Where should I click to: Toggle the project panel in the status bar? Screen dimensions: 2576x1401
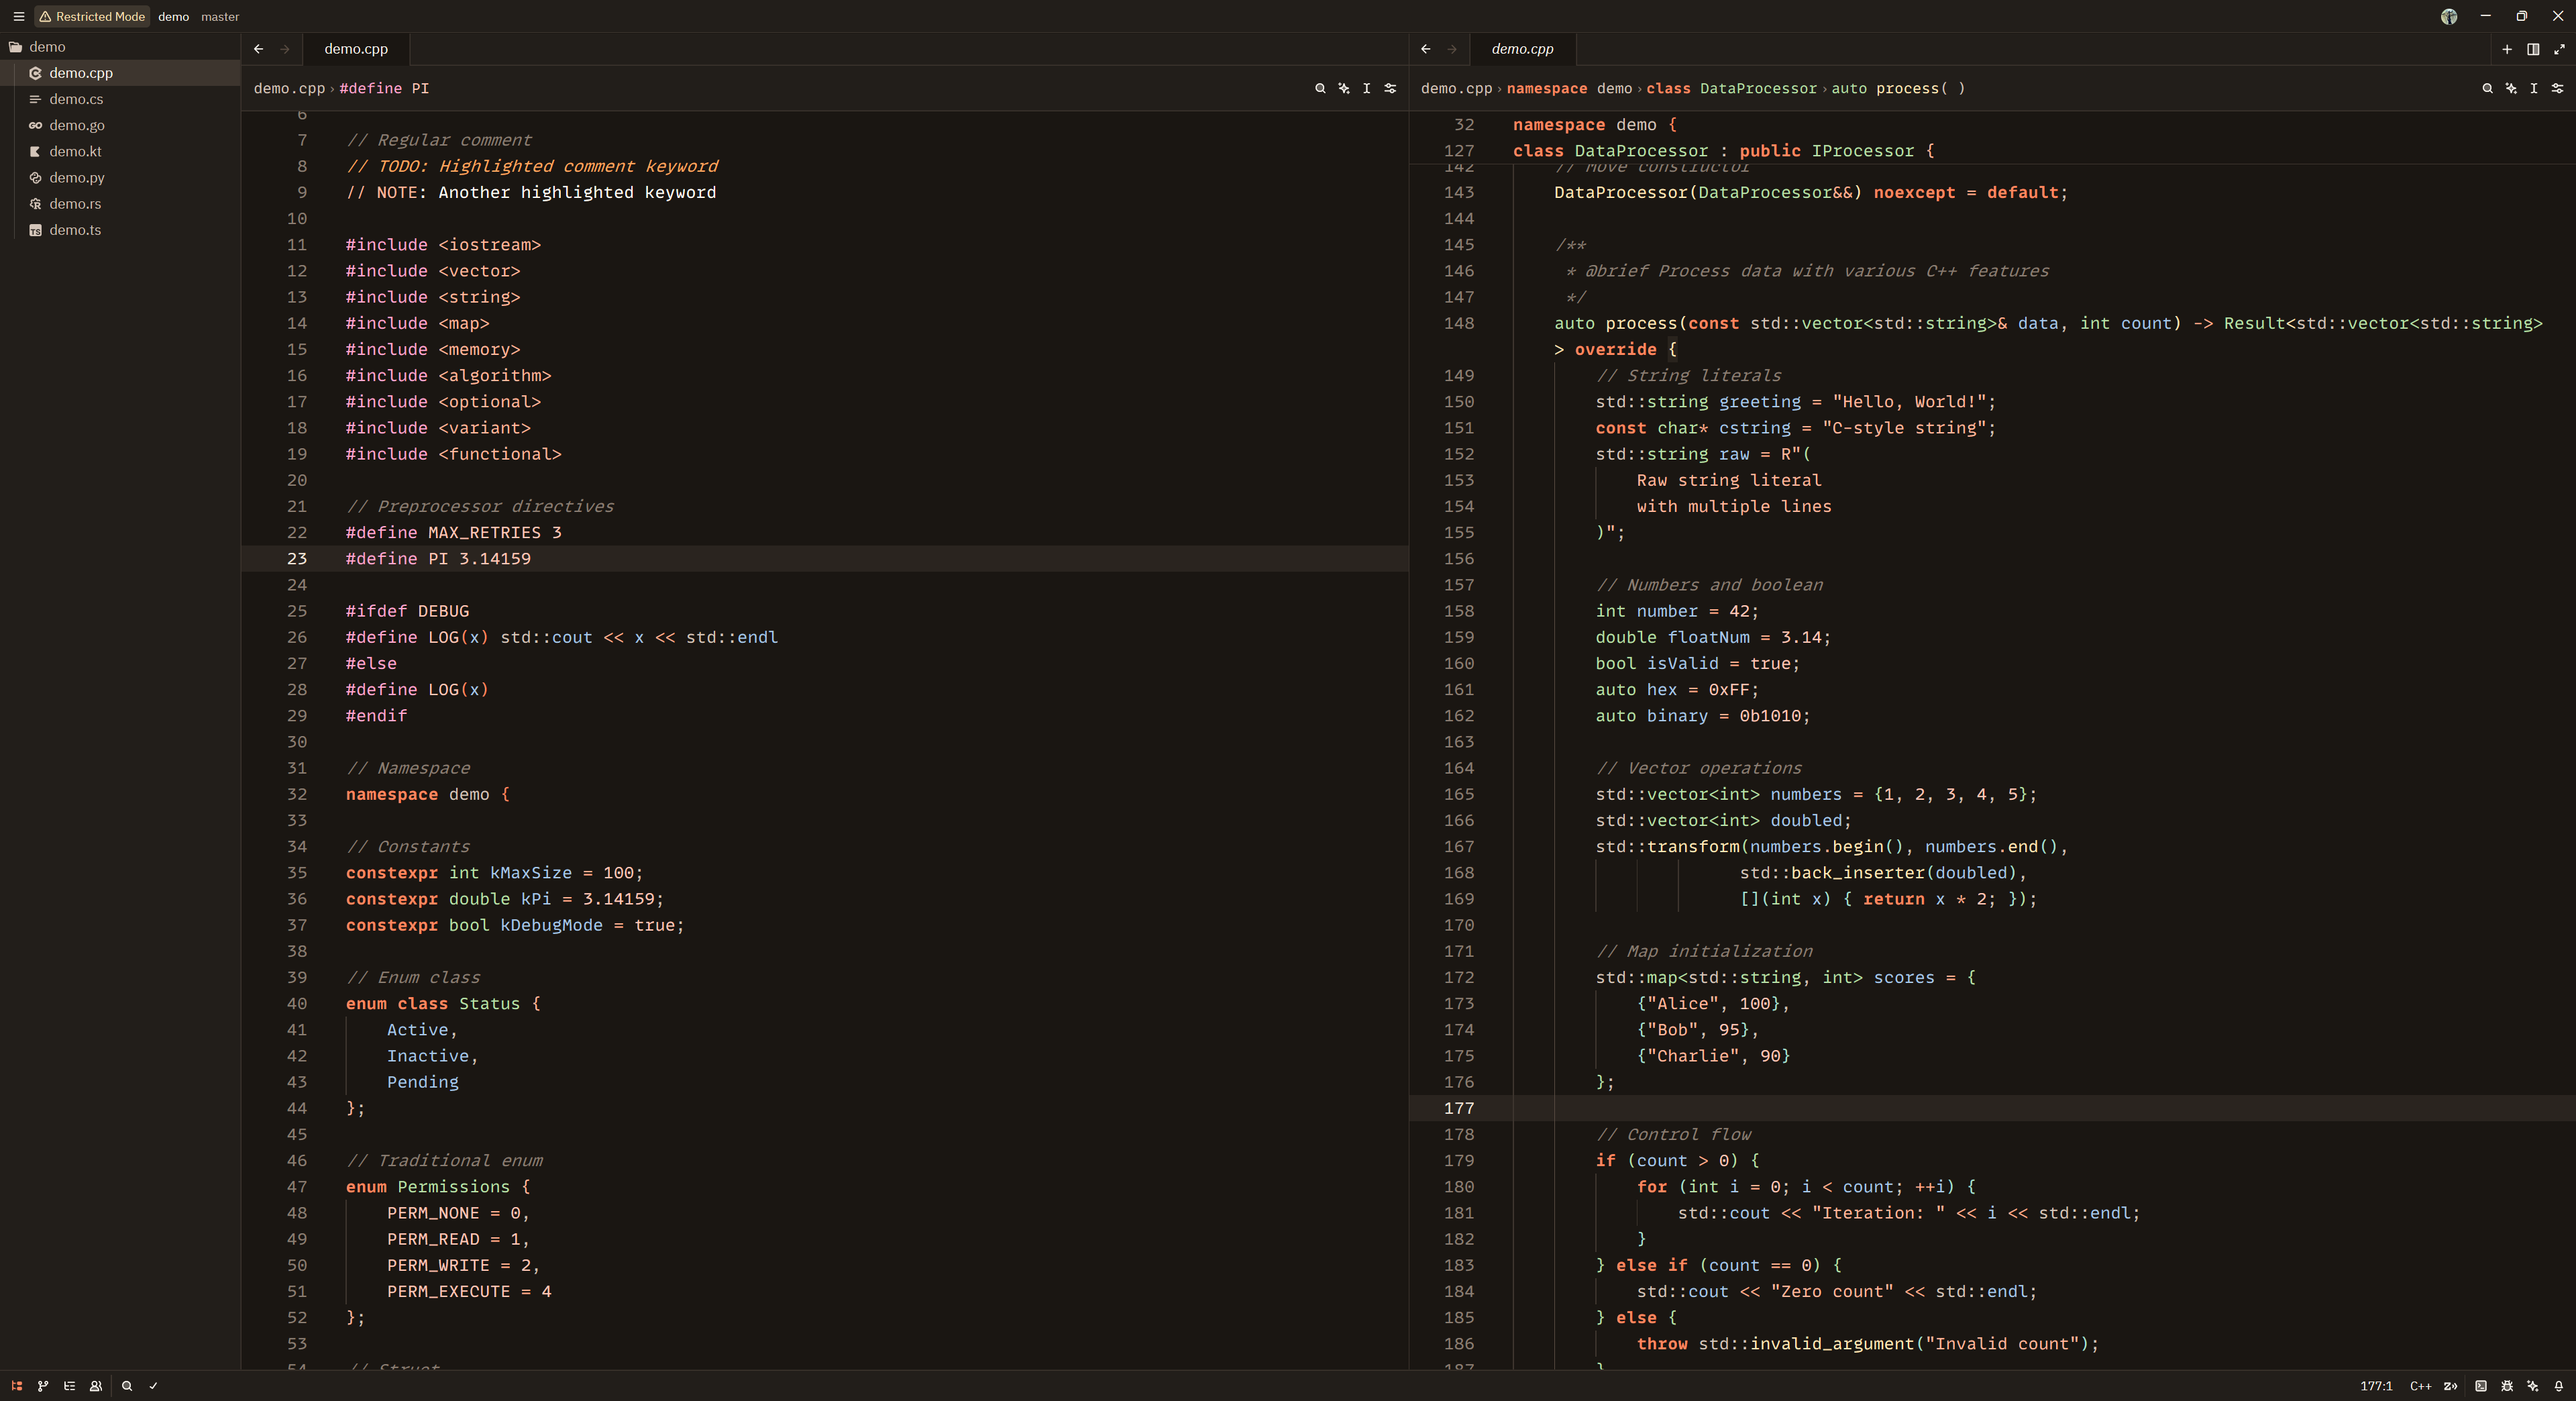tap(17, 1386)
